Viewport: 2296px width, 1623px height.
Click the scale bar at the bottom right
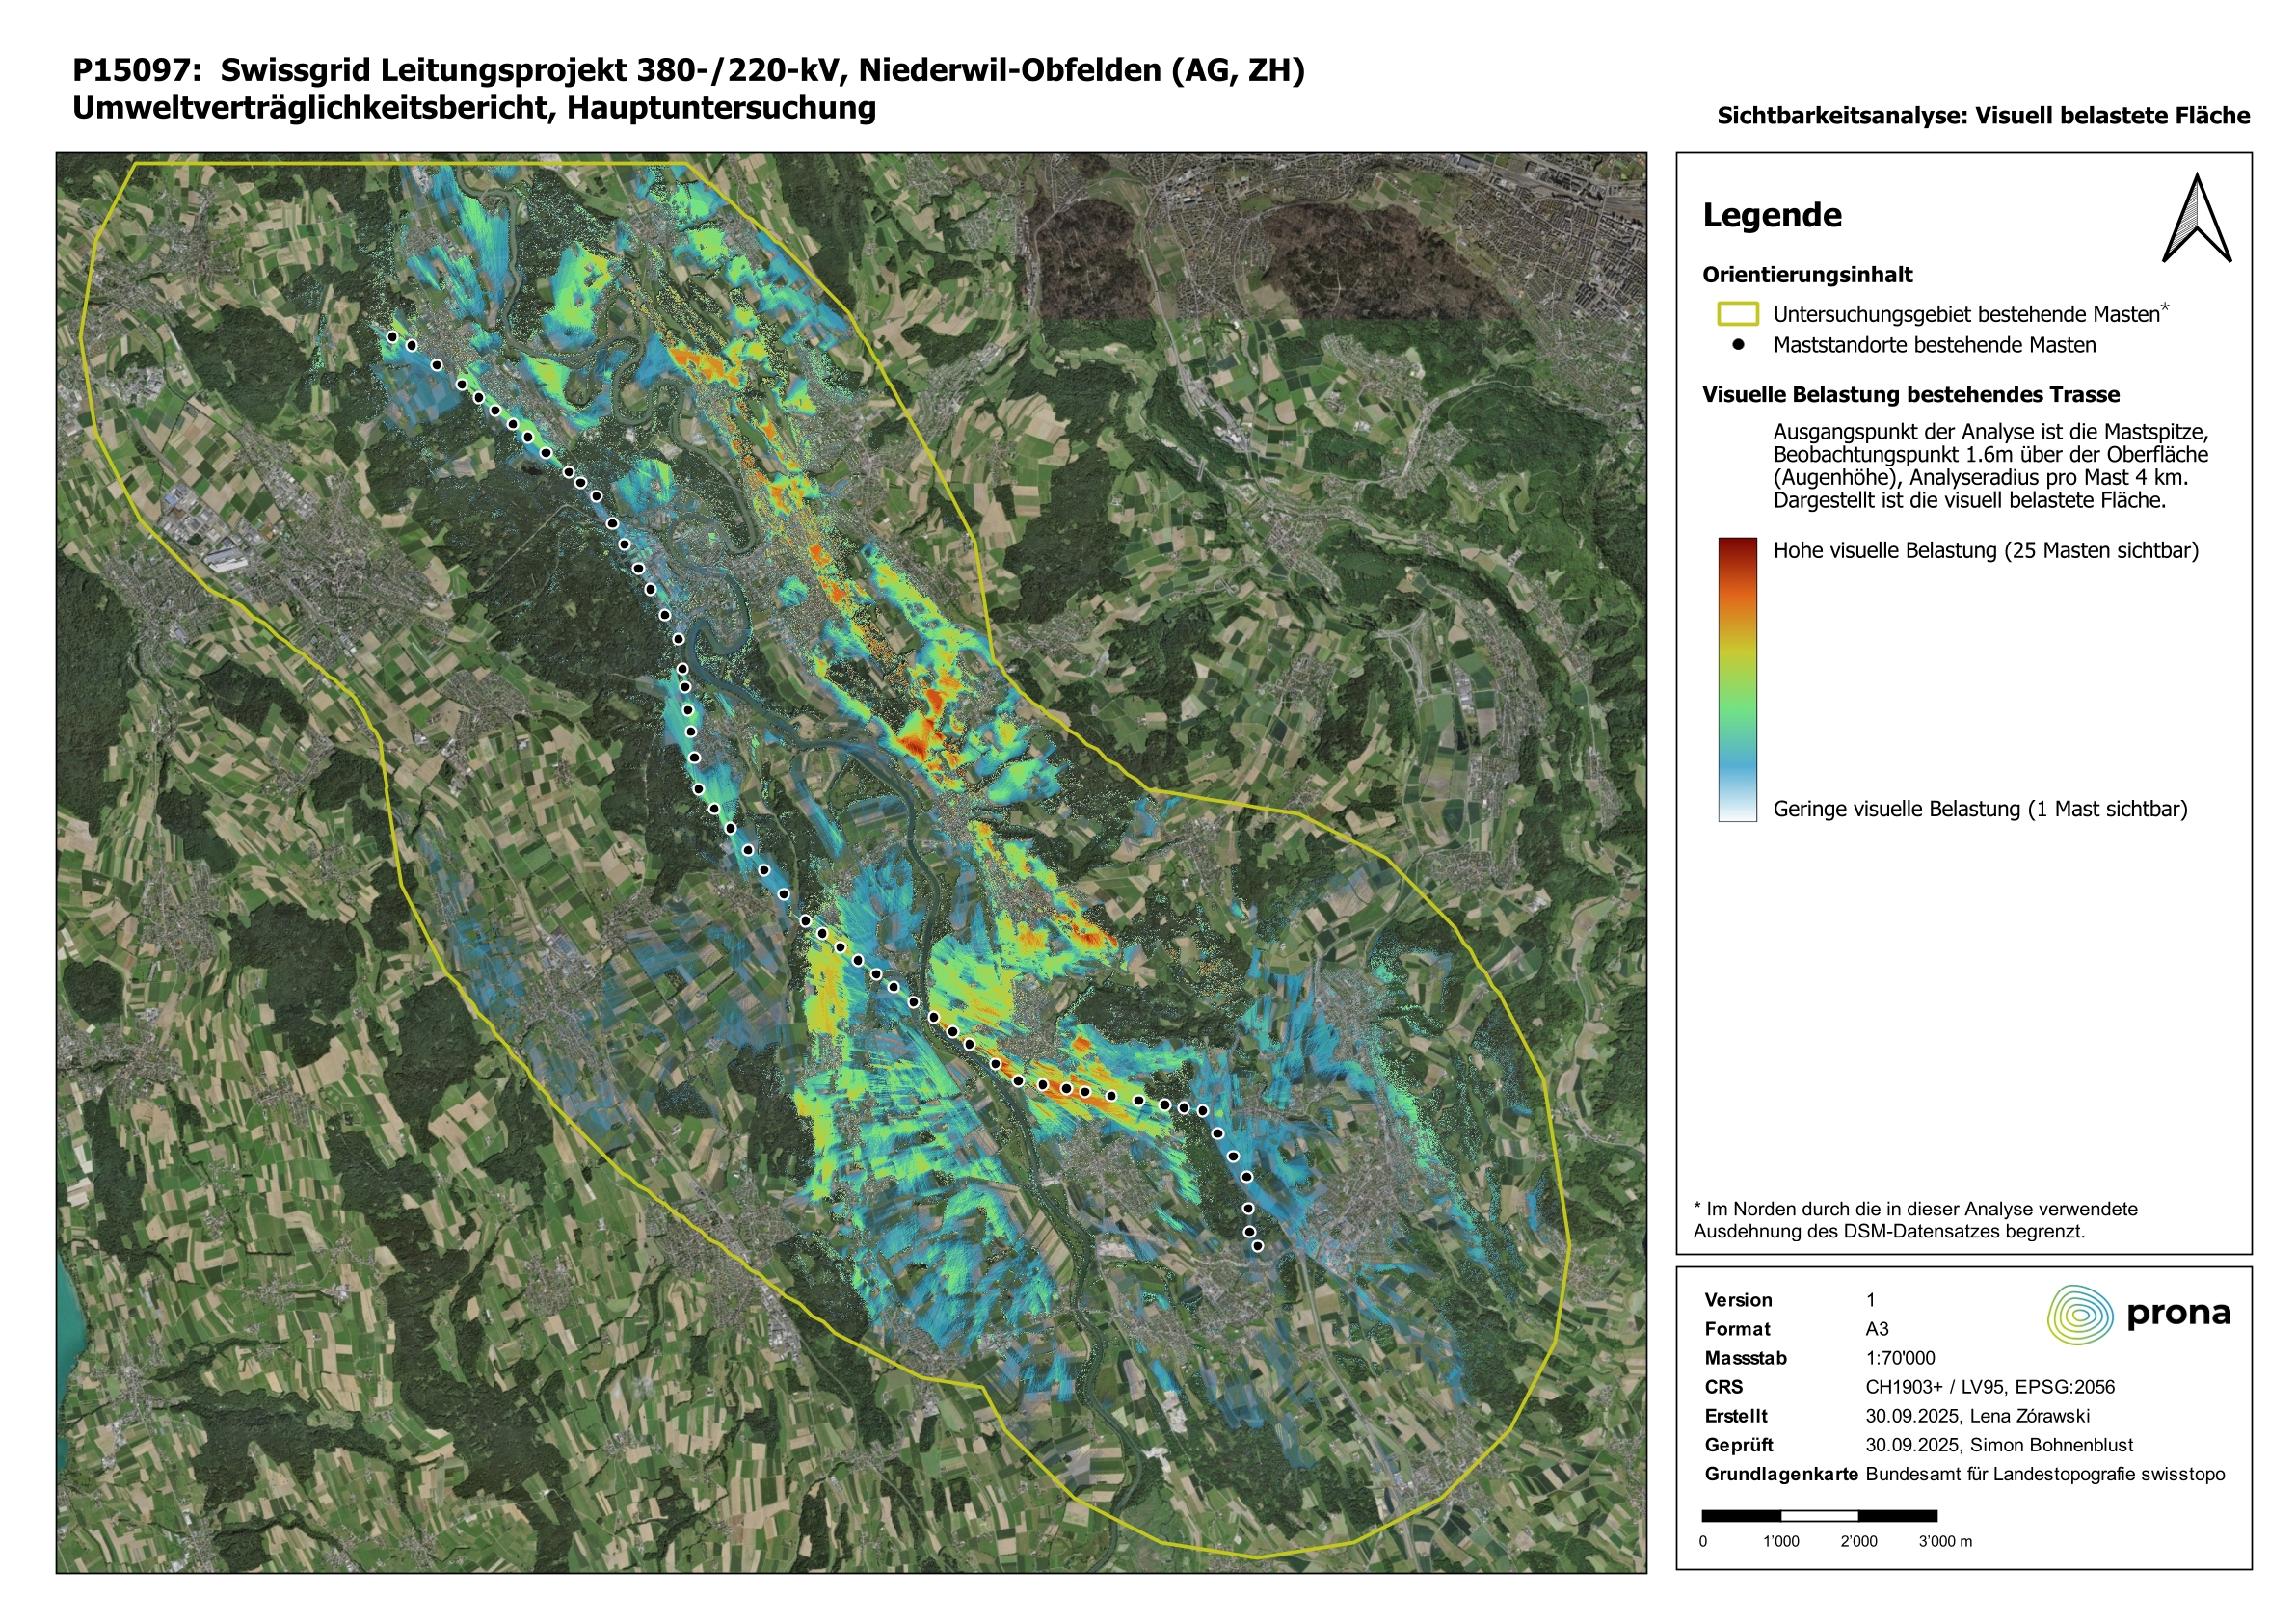(x=1819, y=1515)
